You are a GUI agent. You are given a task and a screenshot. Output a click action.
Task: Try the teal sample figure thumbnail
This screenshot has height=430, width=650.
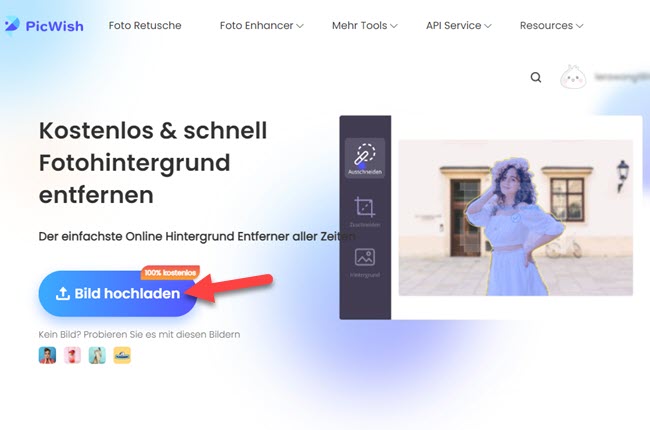[97, 355]
